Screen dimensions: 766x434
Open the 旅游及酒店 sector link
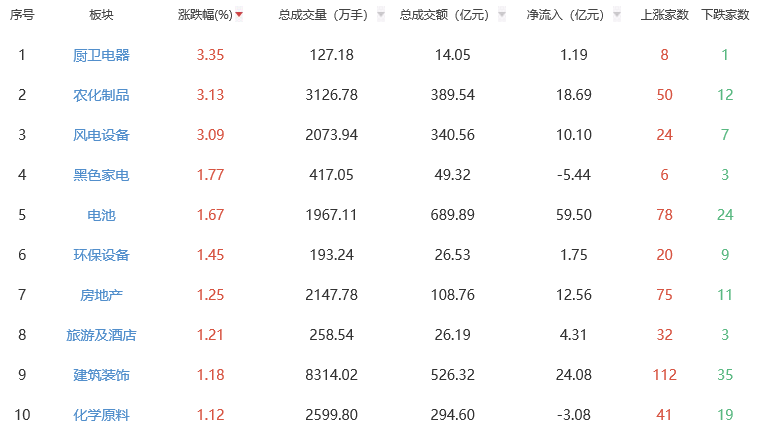[x=102, y=335]
